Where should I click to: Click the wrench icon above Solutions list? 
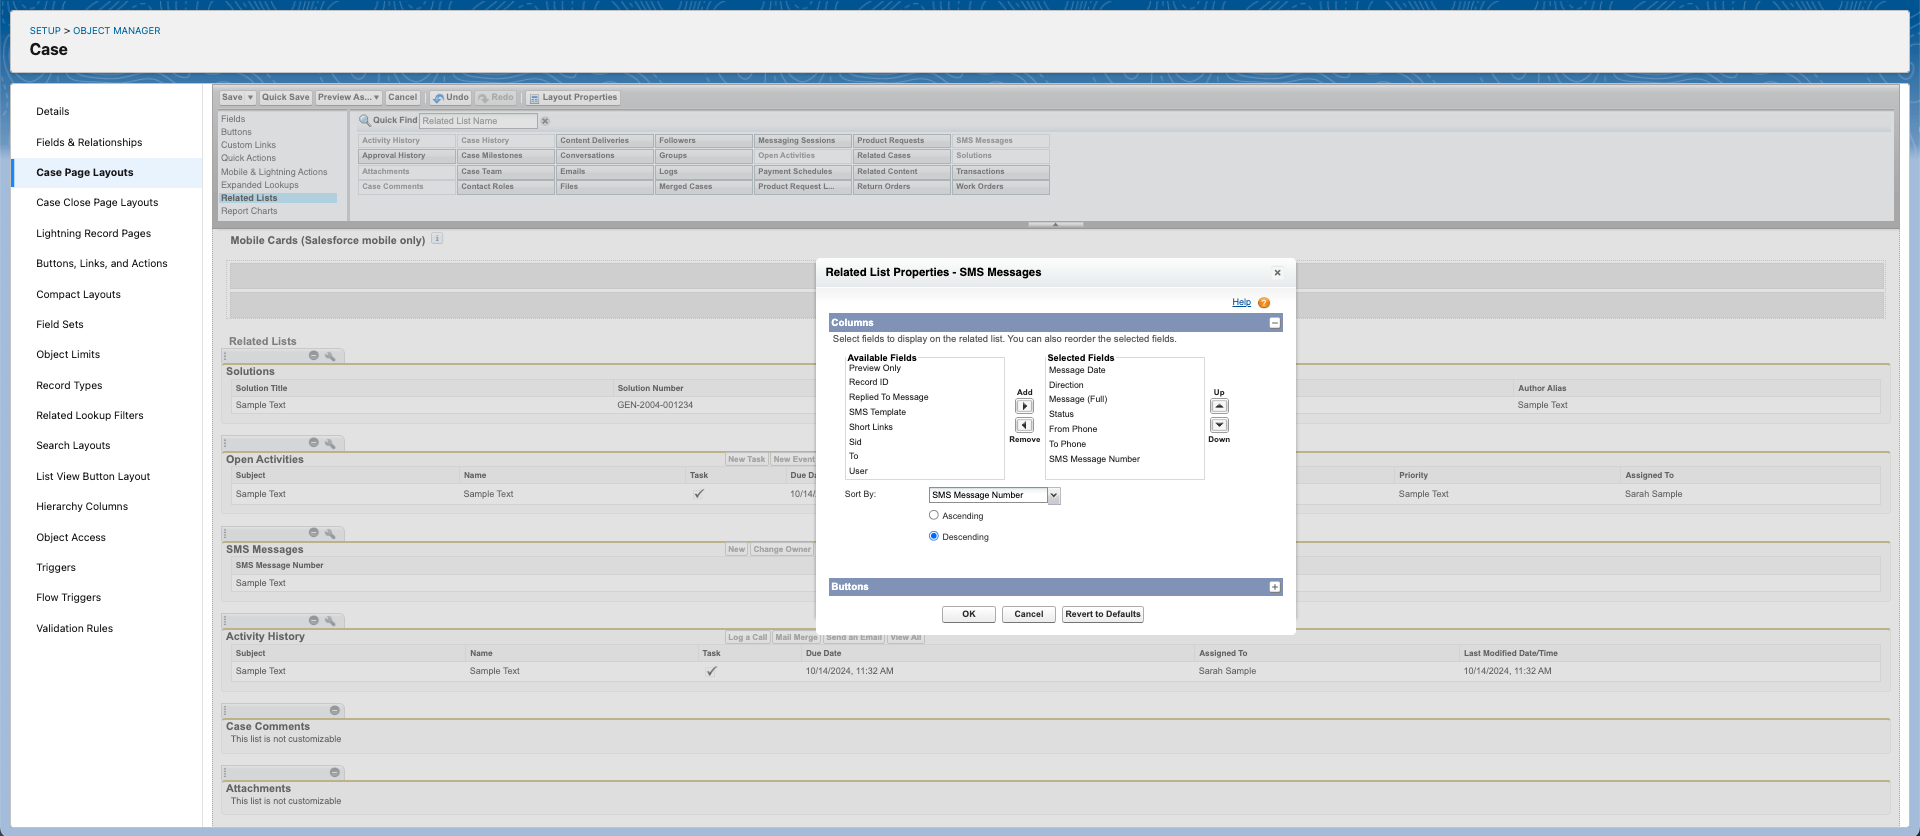[330, 356]
